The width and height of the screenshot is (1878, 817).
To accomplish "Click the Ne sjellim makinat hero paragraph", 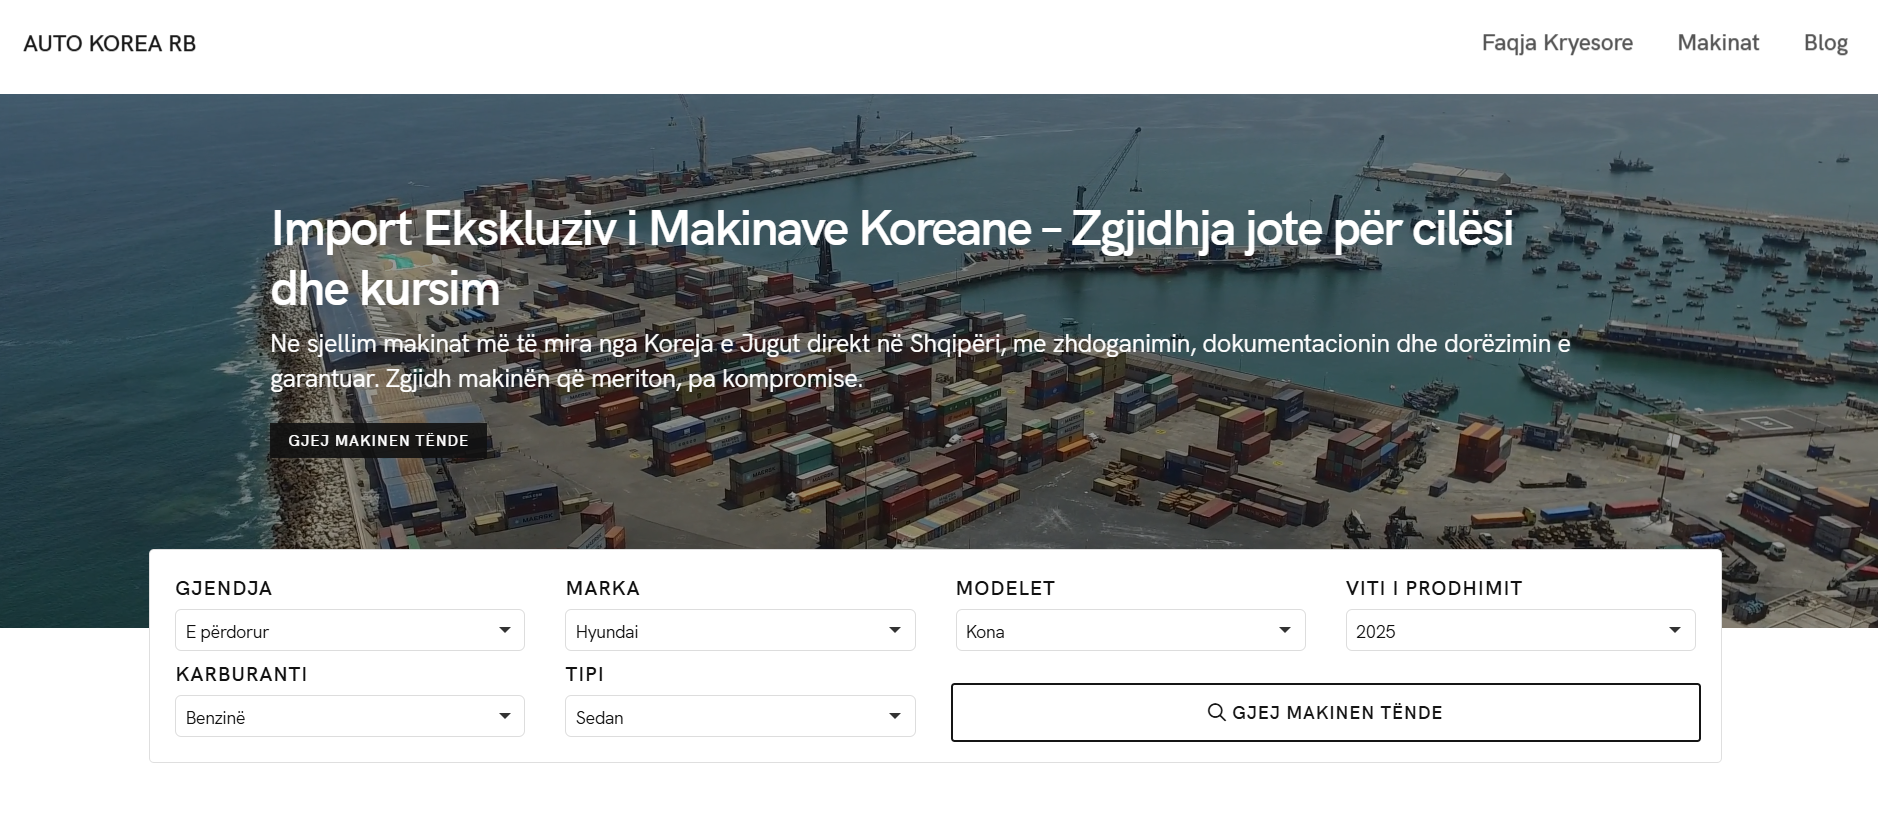I will click(x=920, y=361).
